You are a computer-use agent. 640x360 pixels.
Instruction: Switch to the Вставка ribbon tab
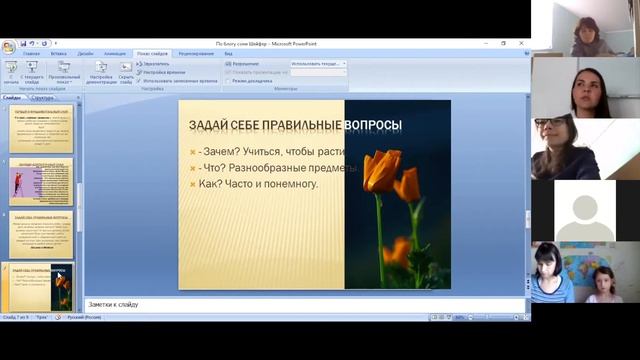pos(59,53)
